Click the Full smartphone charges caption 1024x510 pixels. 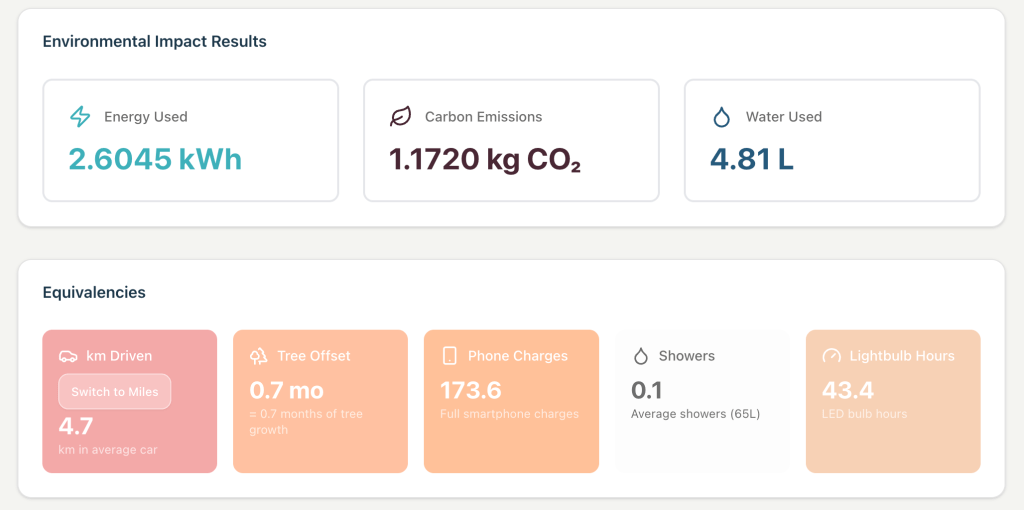pyautogui.click(x=509, y=414)
